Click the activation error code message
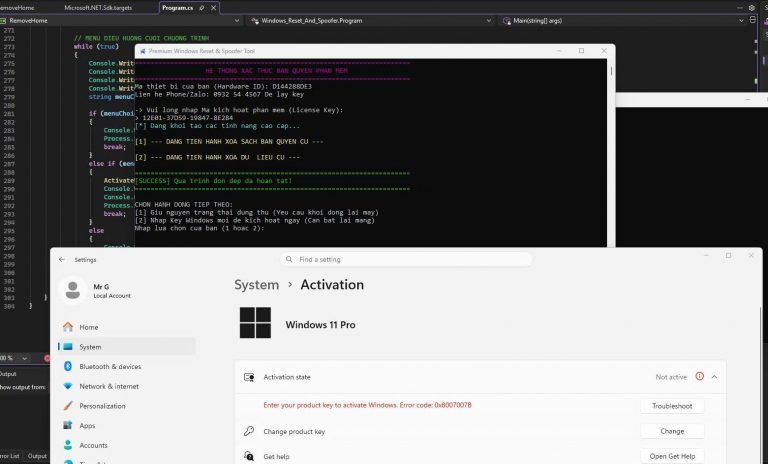Image resolution: width=768 pixels, height=464 pixels. (367, 405)
